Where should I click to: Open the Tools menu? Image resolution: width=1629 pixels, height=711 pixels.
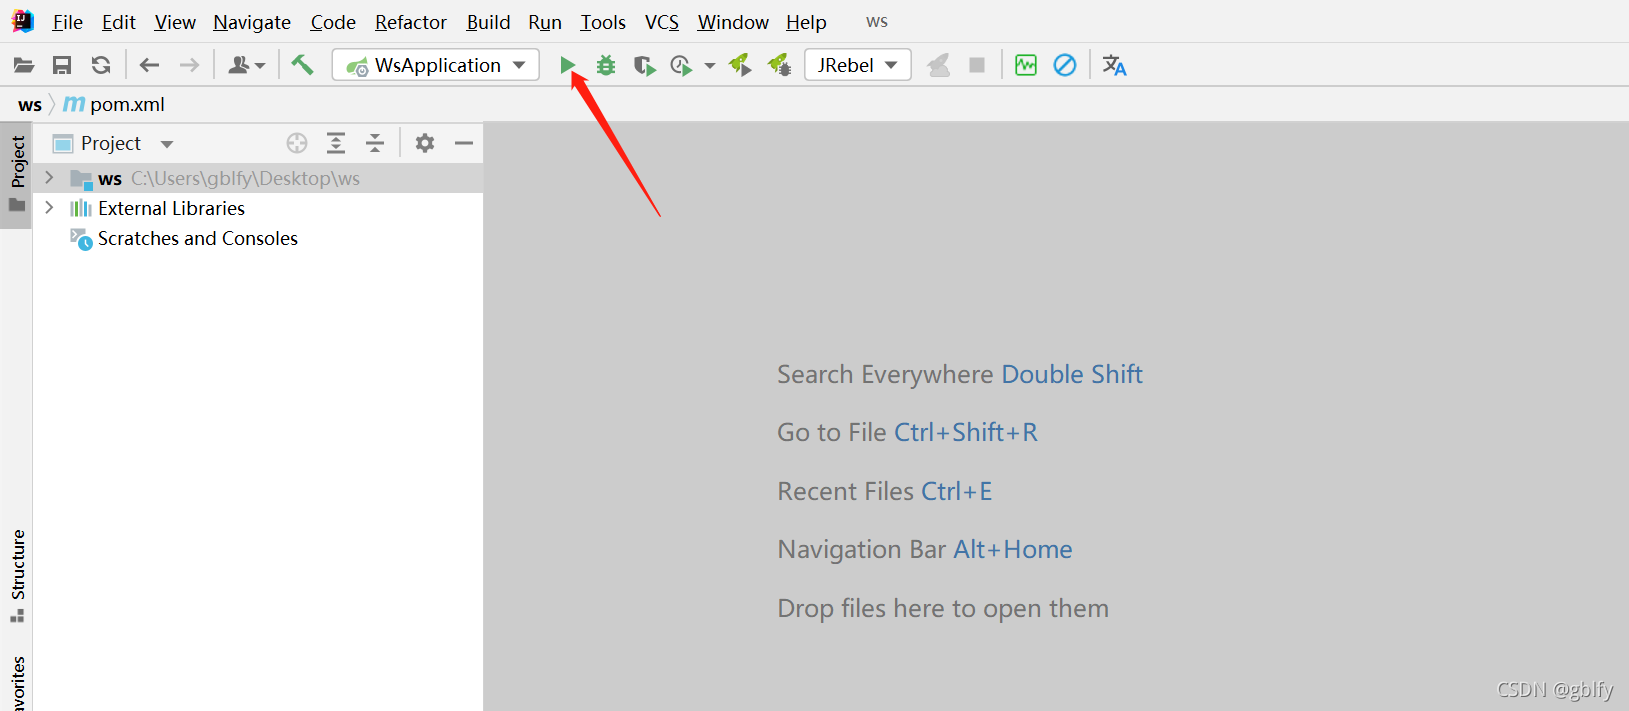tap(603, 22)
